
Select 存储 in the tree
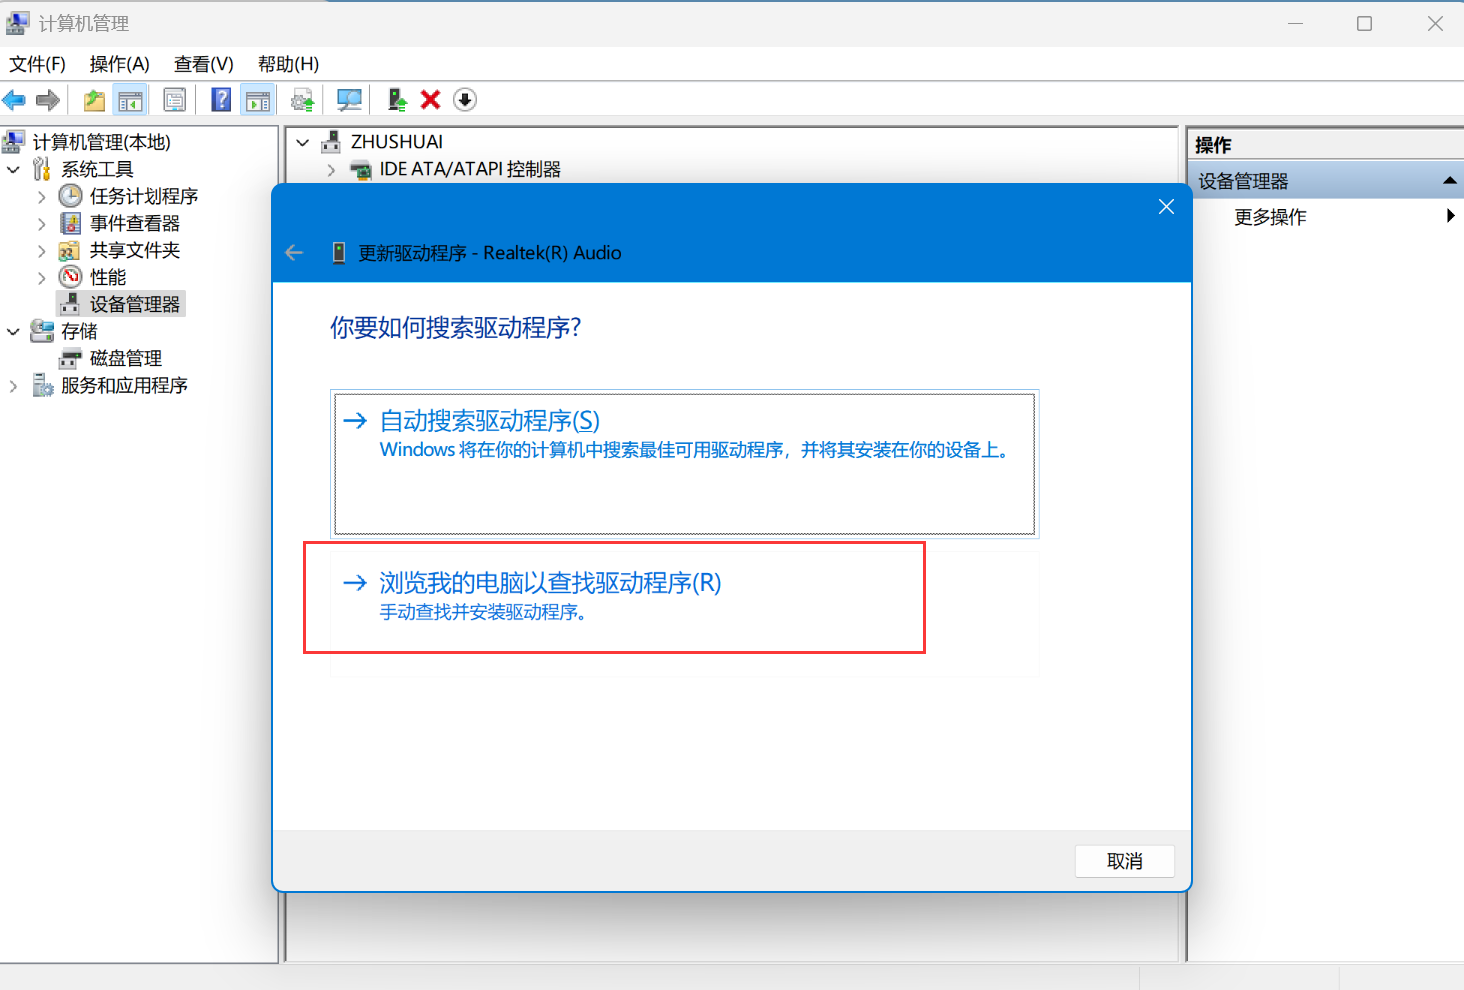tap(79, 331)
